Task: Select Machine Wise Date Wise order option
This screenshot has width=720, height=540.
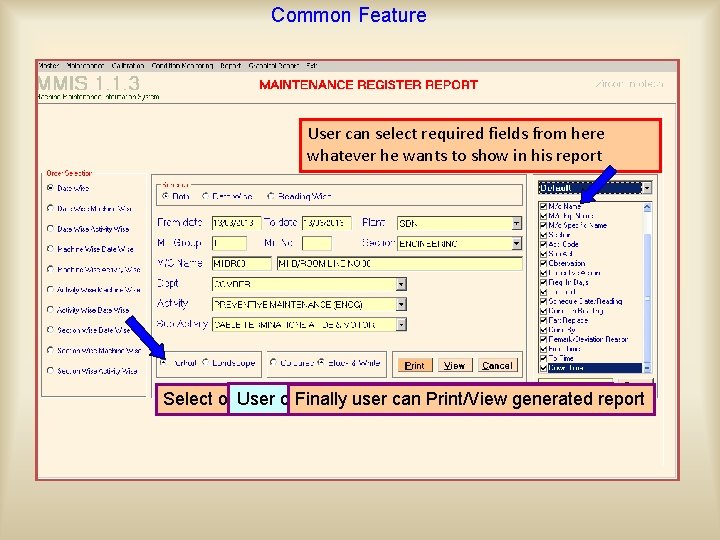Action: point(51,248)
